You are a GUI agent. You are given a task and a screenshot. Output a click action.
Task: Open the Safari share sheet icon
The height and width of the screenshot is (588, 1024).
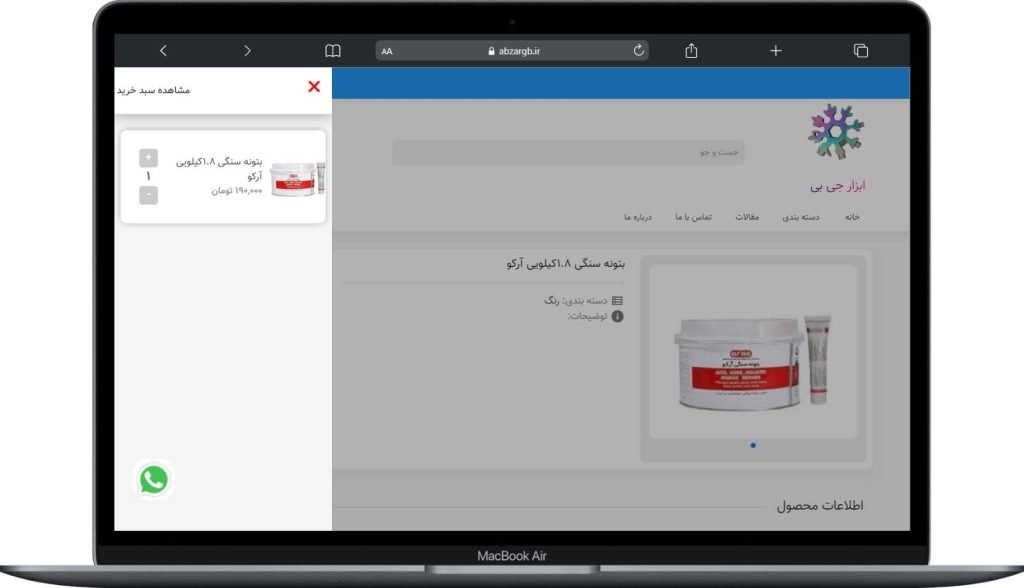[x=691, y=51]
